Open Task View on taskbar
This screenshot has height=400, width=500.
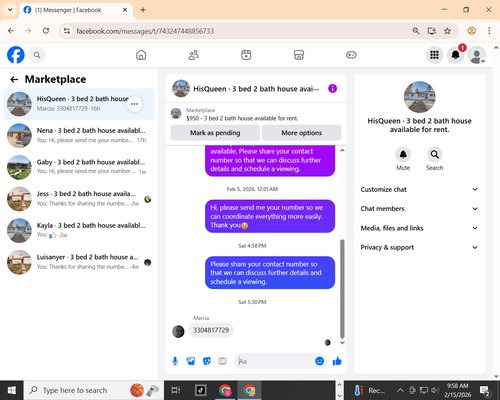click(176, 390)
